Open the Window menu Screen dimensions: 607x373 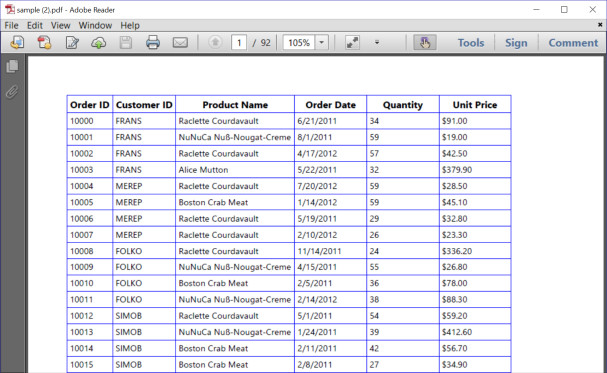[x=95, y=26]
